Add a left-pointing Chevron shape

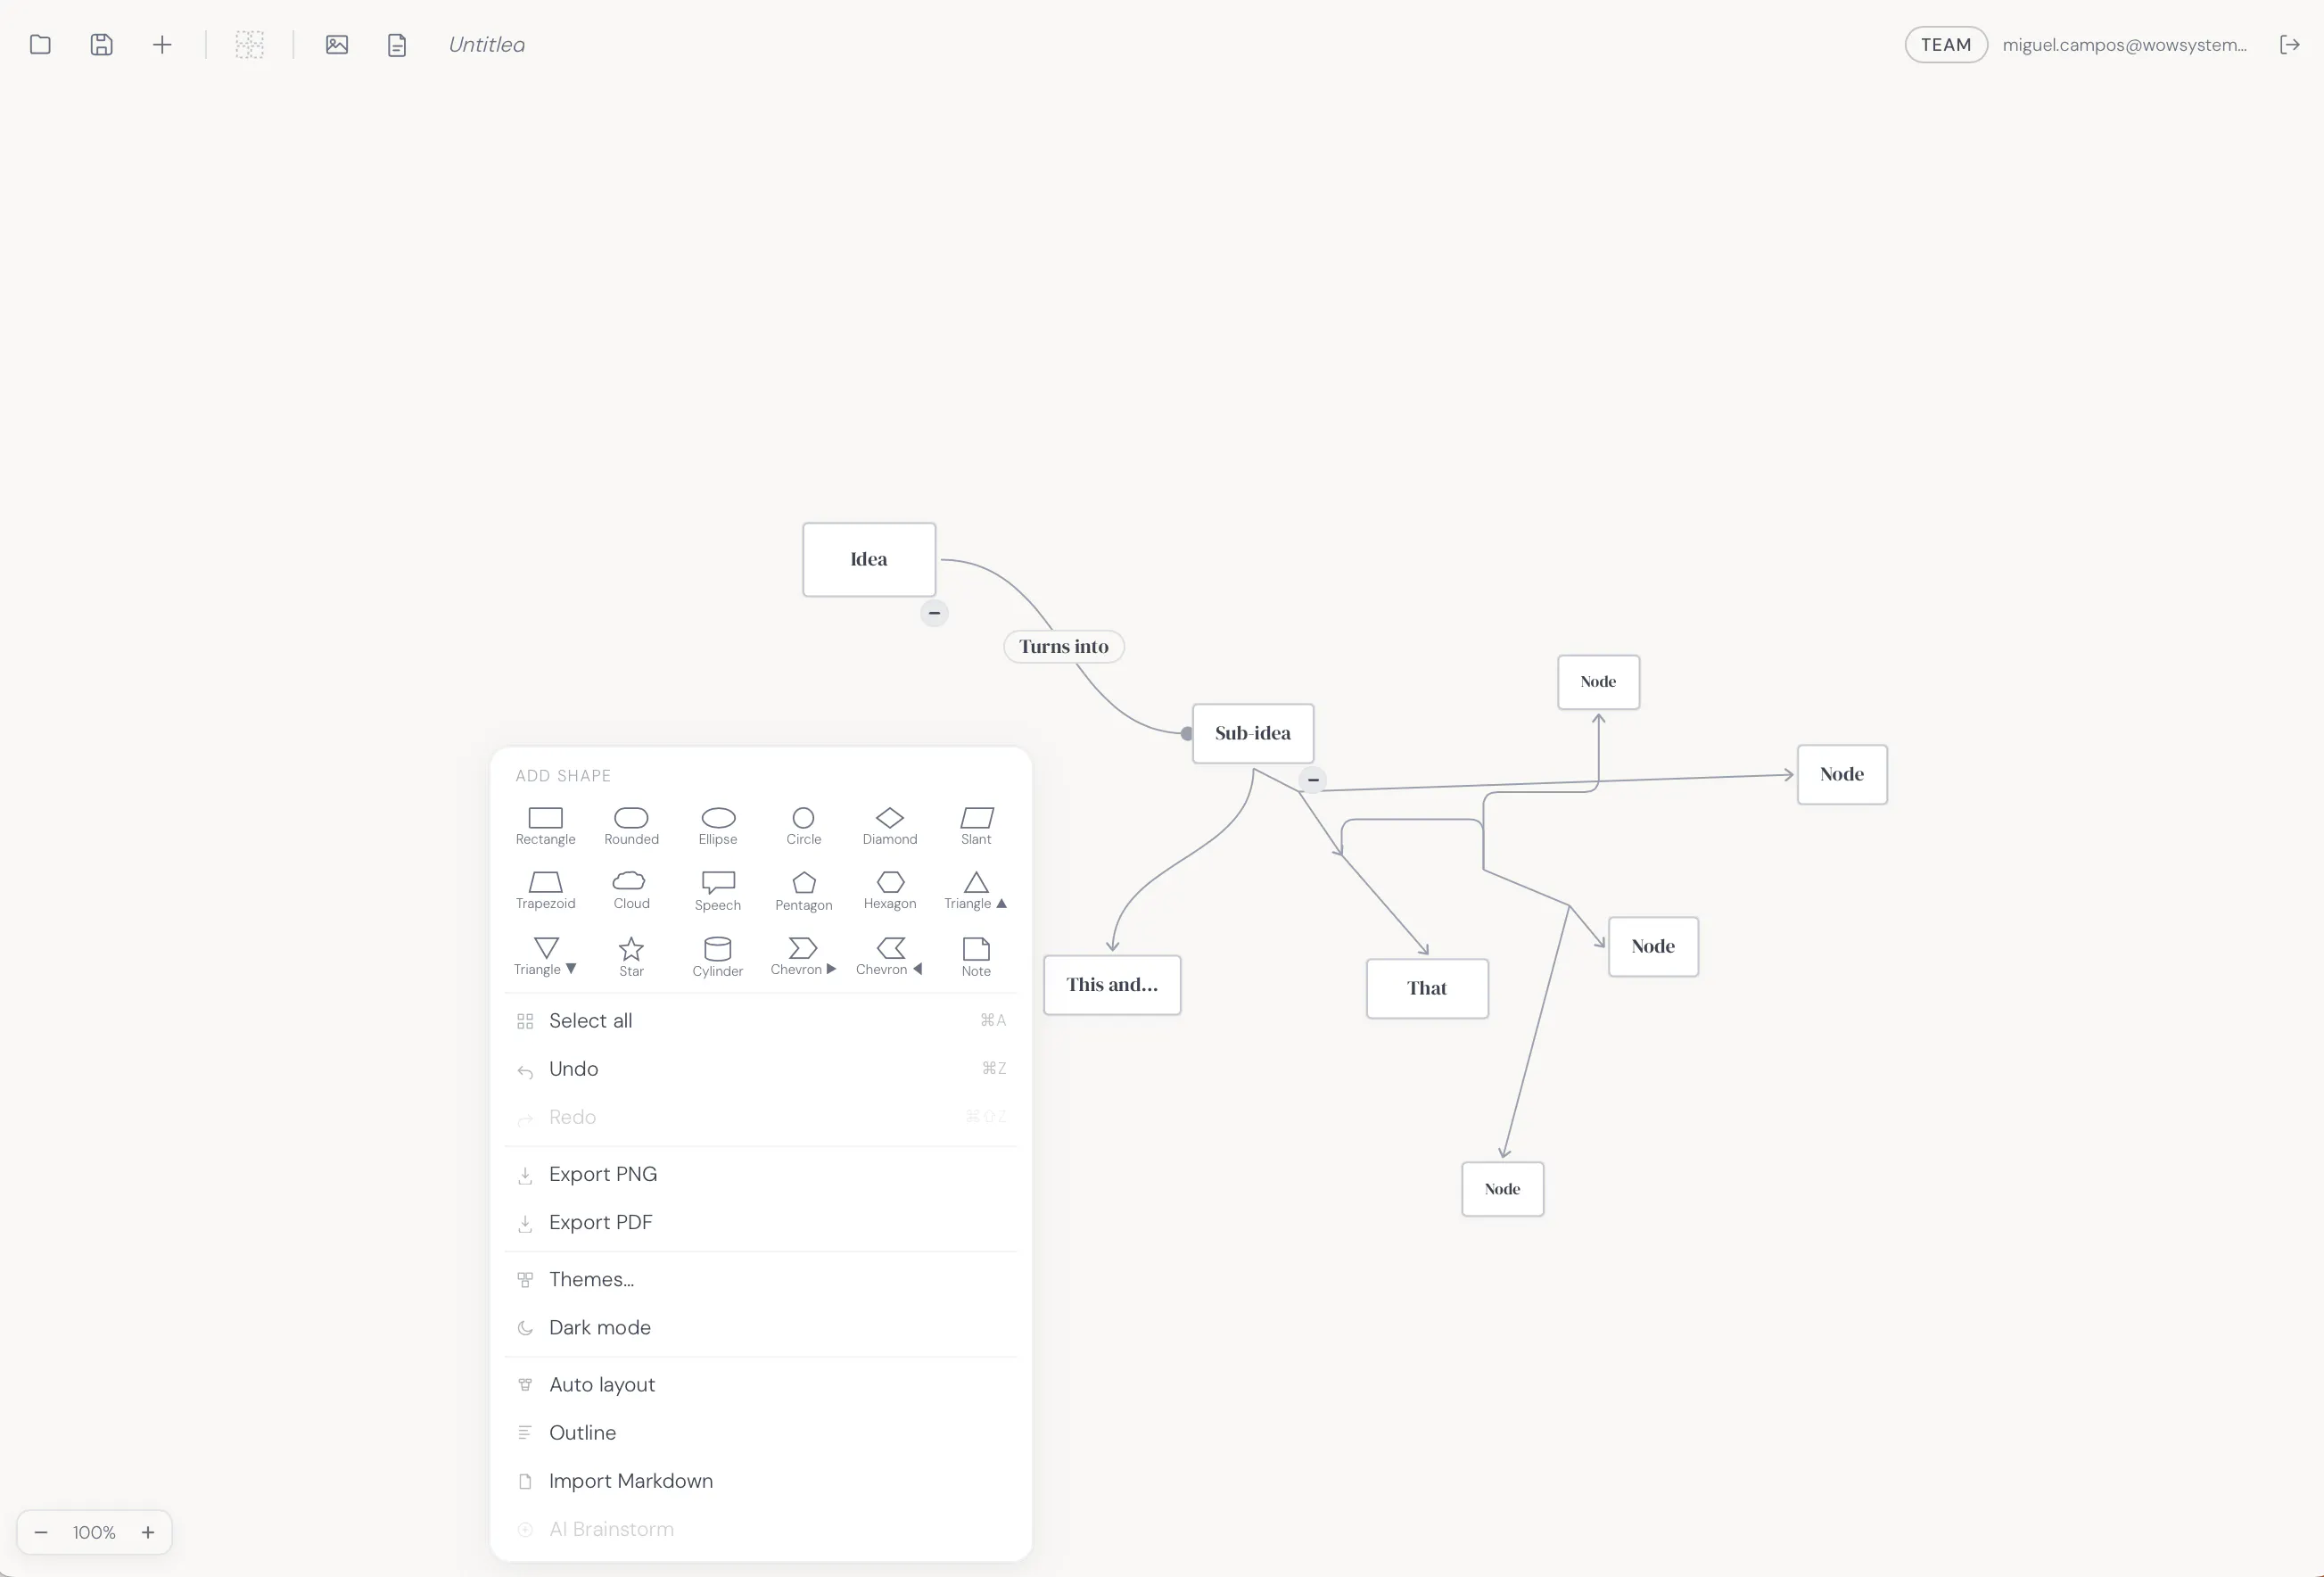[890, 957]
